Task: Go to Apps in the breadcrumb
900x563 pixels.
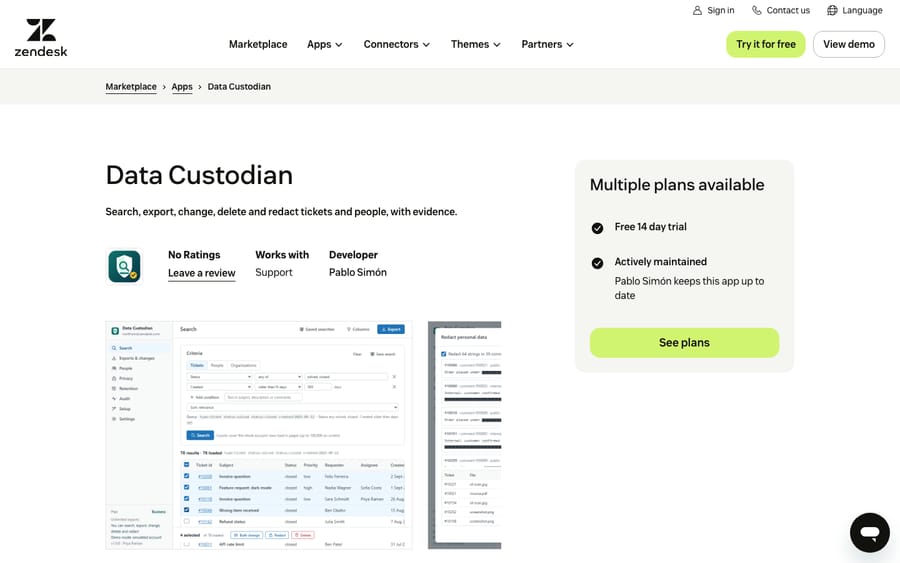Action: coord(182,87)
